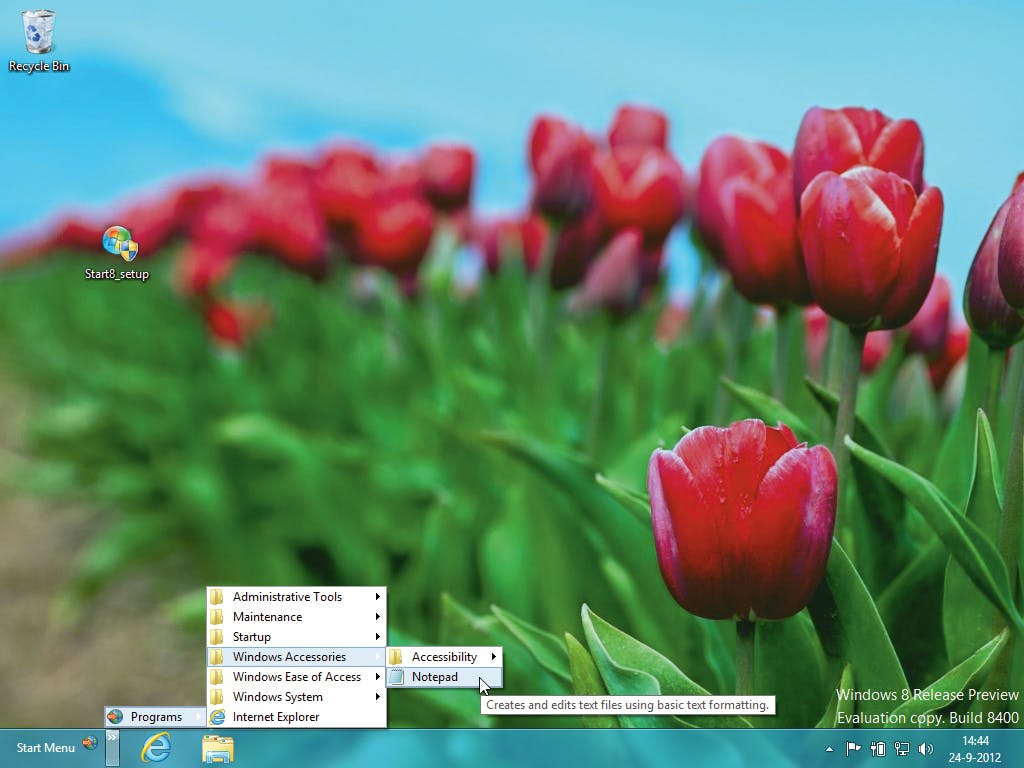Open the clock showing 14:44

(975, 741)
